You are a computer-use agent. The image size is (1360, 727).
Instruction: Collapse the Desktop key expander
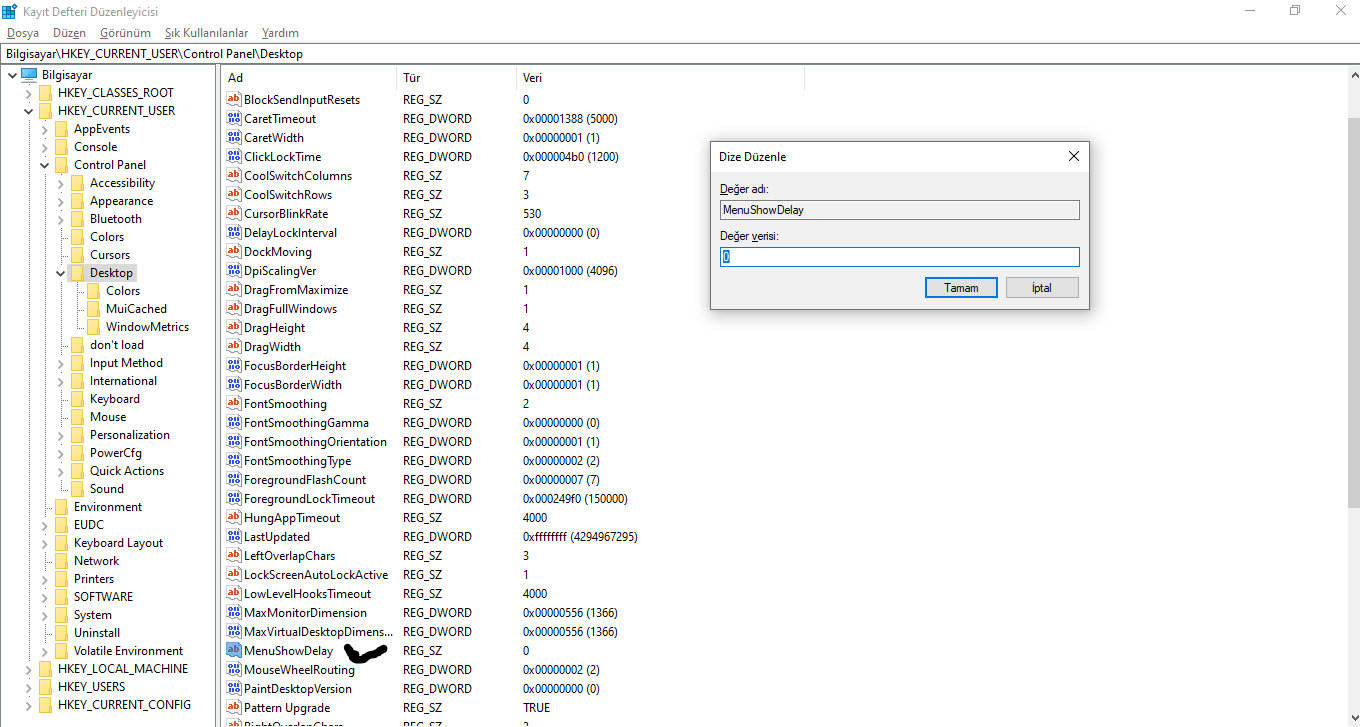click(x=61, y=273)
